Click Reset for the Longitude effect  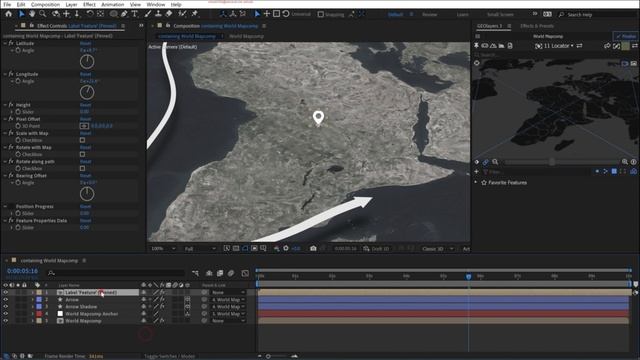click(85, 74)
